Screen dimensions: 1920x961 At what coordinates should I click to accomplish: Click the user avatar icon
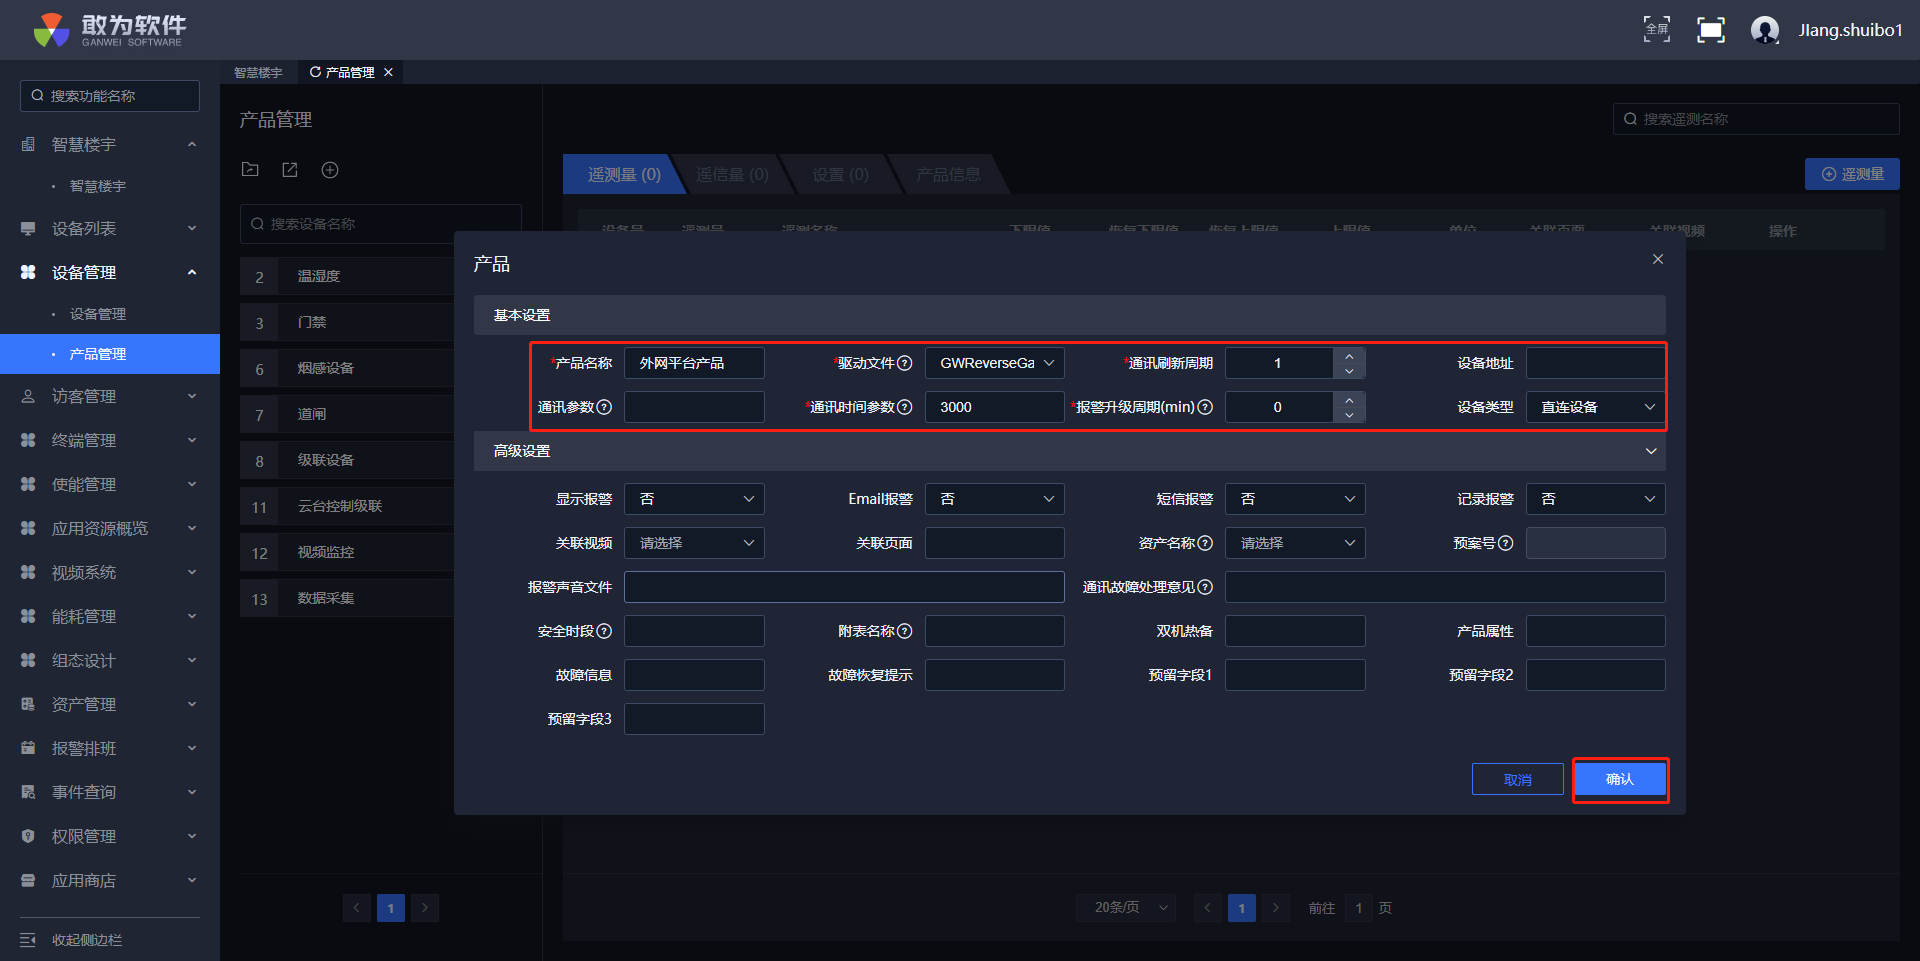click(1764, 30)
